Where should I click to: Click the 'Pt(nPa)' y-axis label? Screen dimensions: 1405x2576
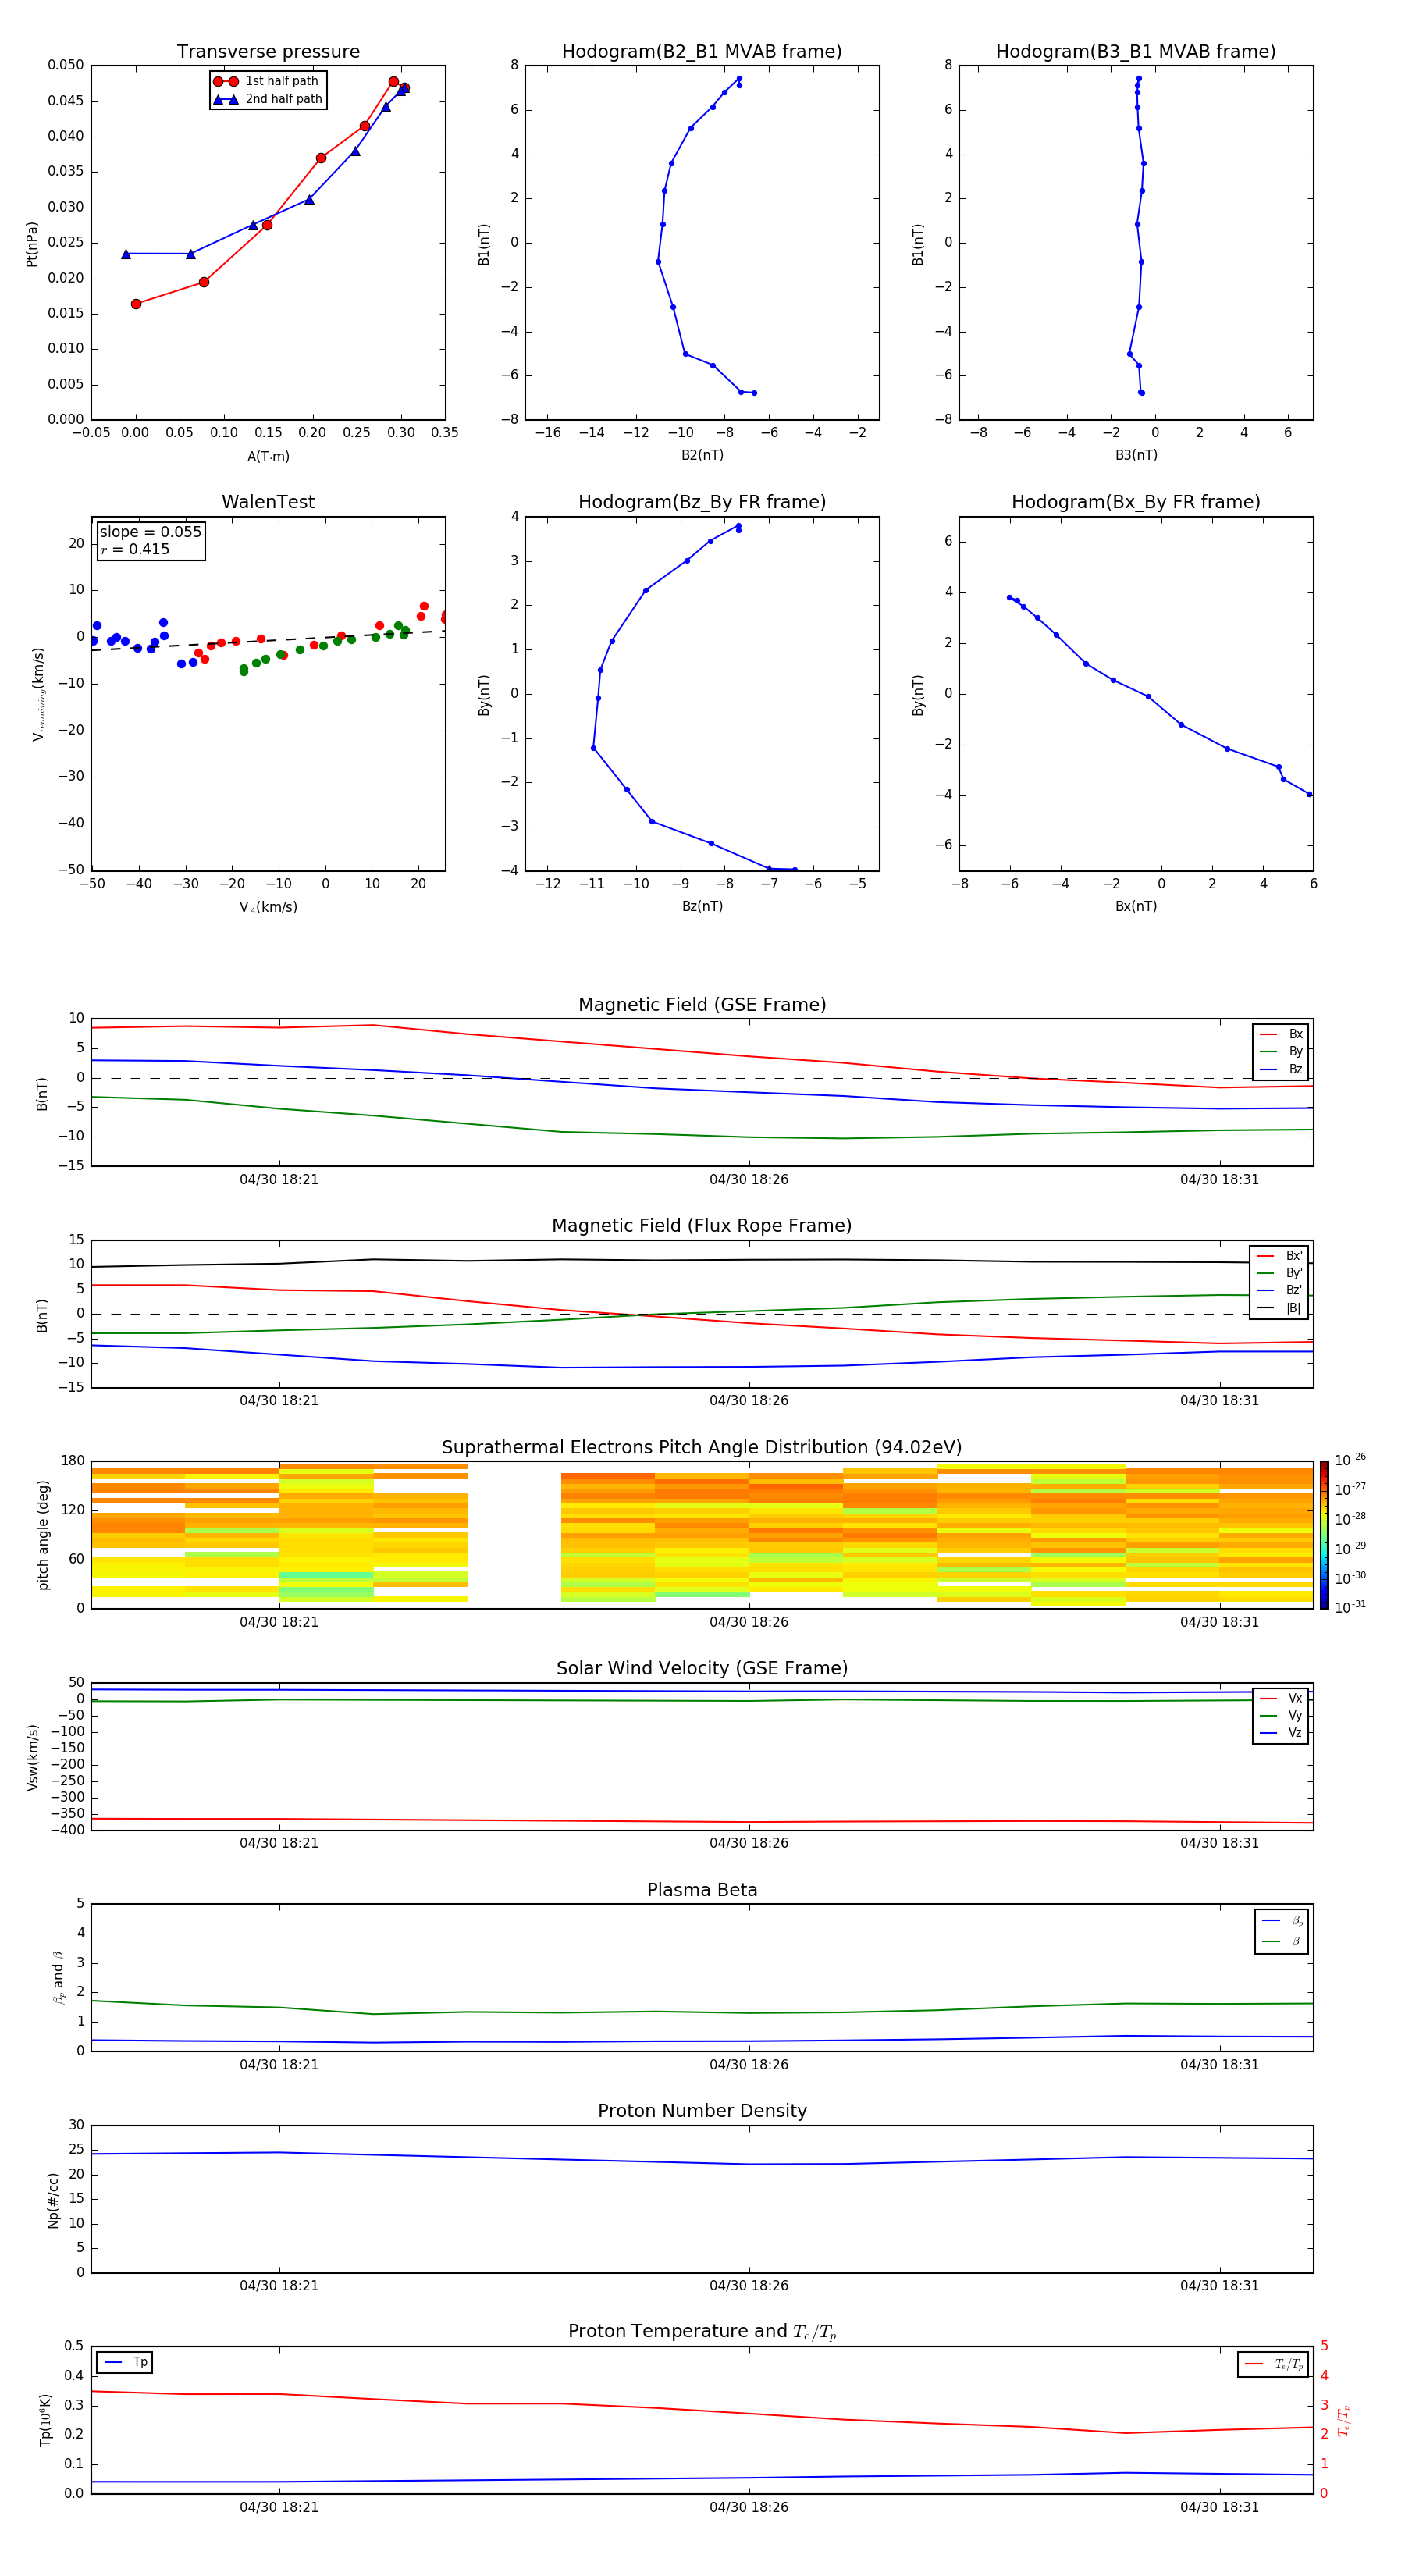[x=32, y=244]
